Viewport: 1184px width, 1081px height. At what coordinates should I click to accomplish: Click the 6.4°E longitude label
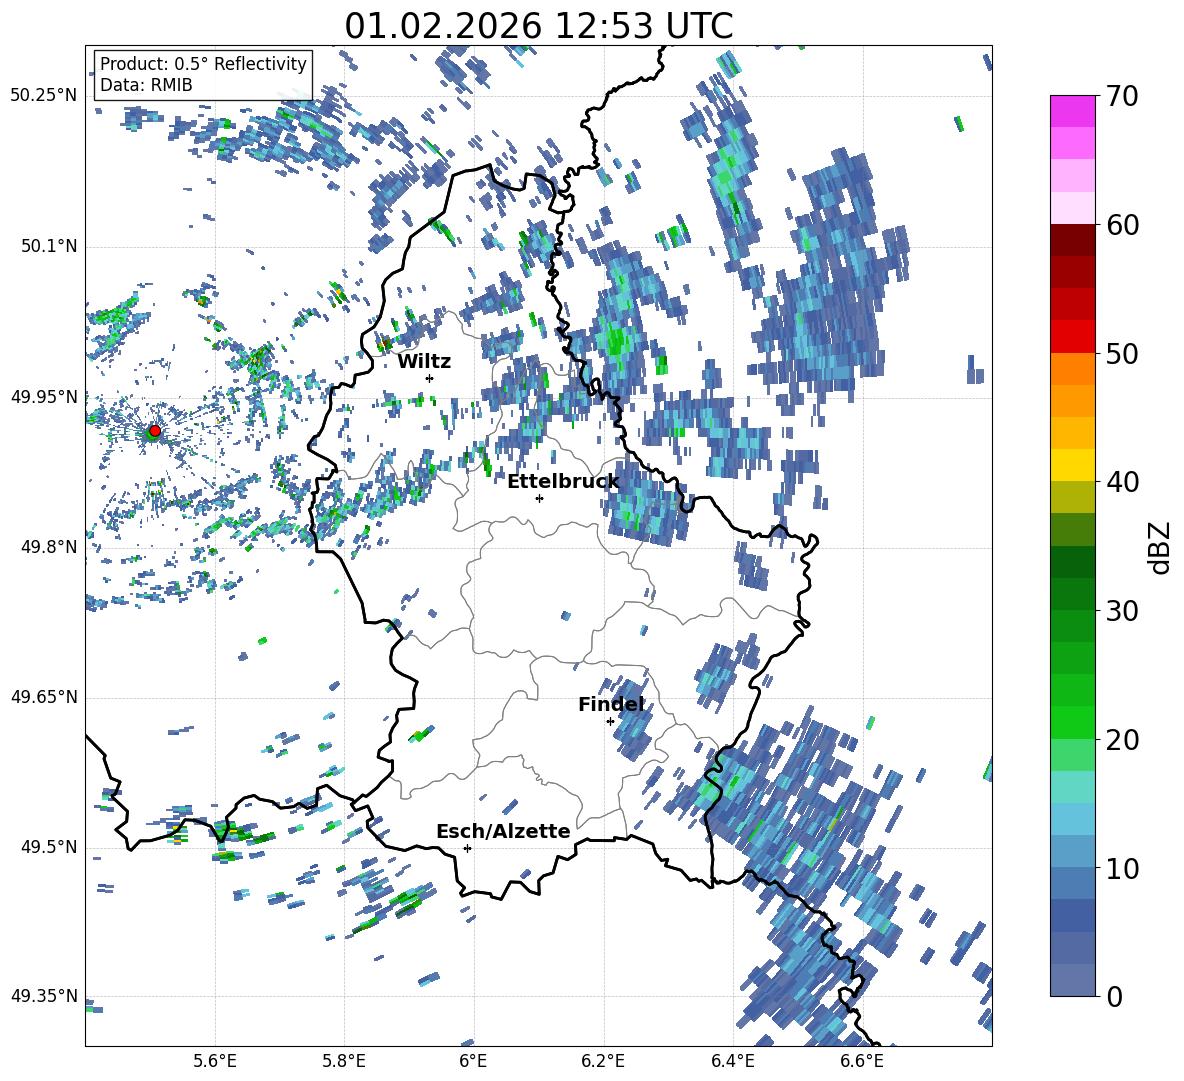click(x=732, y=1061)
